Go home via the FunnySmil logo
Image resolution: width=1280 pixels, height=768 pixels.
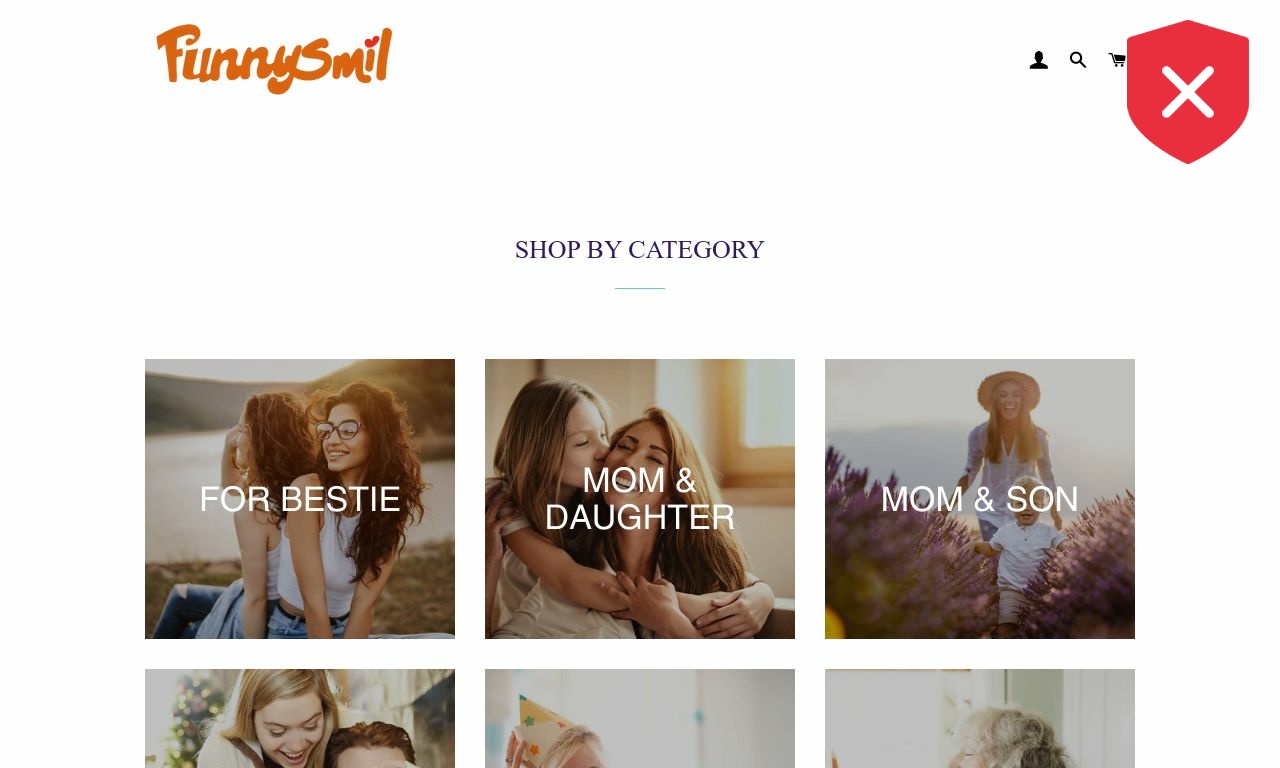(274, 59)
